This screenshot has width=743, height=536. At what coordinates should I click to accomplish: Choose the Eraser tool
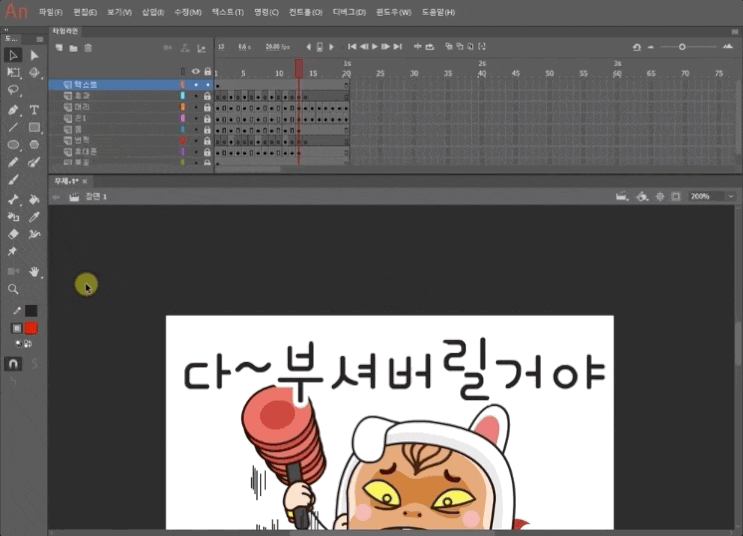point(13,234)
